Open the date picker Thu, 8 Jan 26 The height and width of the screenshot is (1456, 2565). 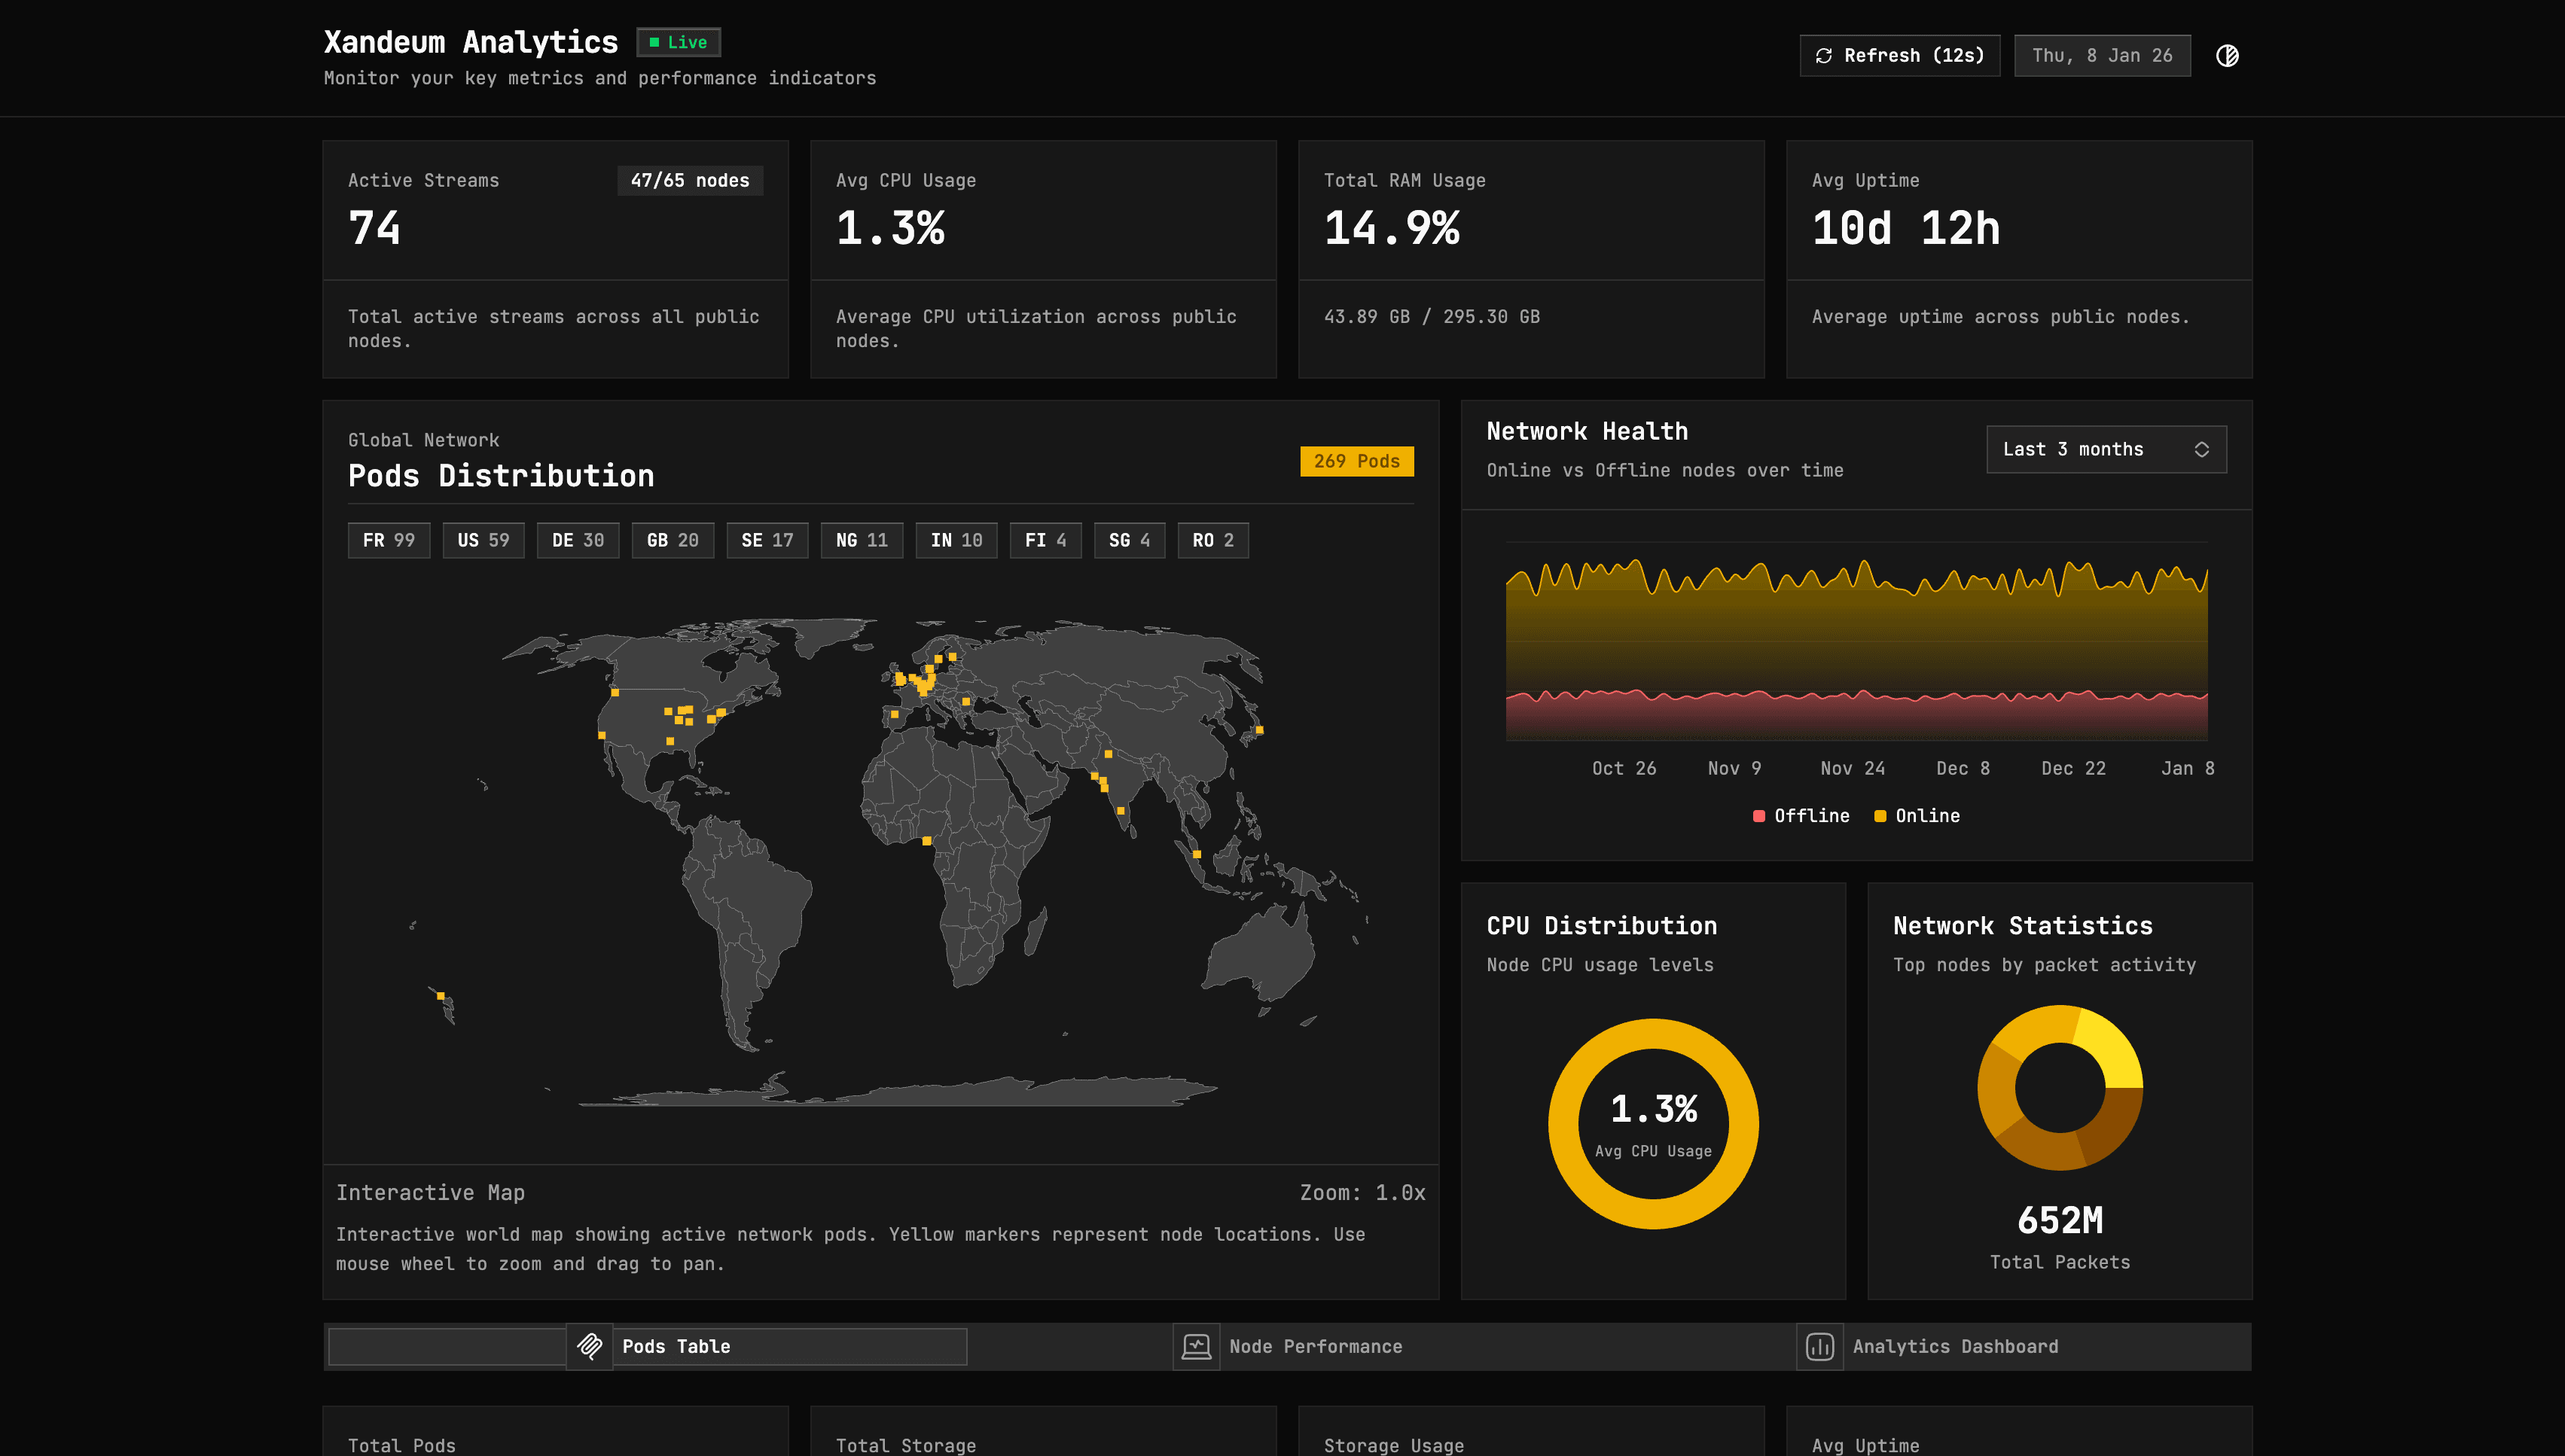coord(2101,56)
